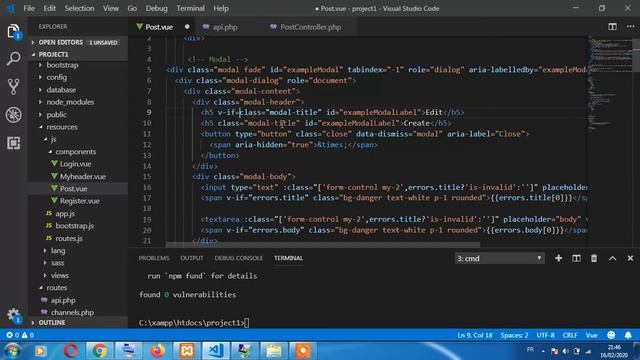The image size is (640, 360).
Task: Open Firefox from Windows taskbar
Action: tap(158, 351)
